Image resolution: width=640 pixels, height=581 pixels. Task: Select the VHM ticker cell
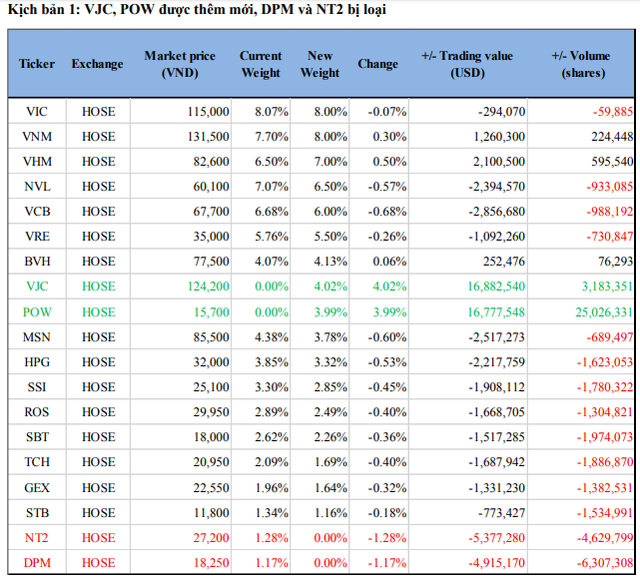point(37,162)
